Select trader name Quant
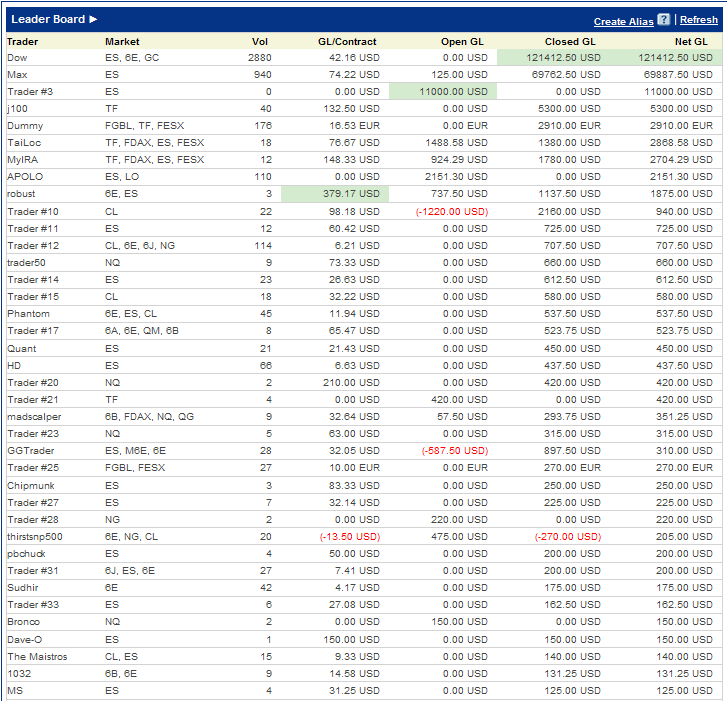Screen dimensions: 727x701 click(x=21, y=349)
